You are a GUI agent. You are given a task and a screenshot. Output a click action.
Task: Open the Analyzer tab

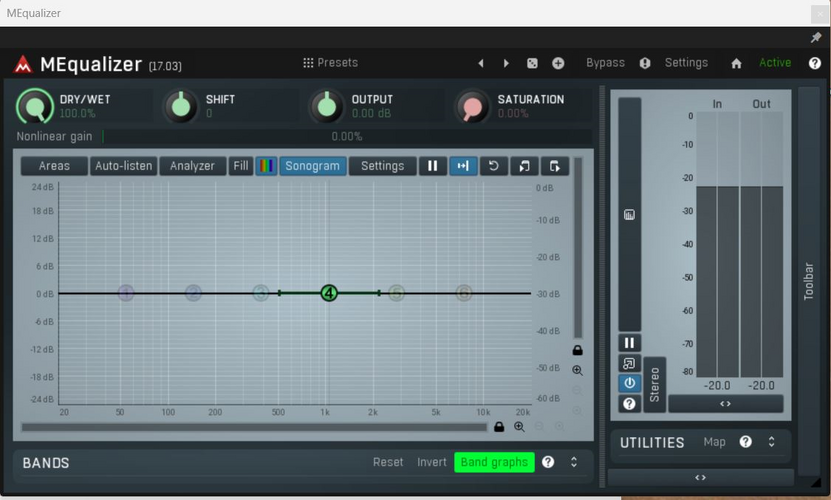tap(192, 166)
